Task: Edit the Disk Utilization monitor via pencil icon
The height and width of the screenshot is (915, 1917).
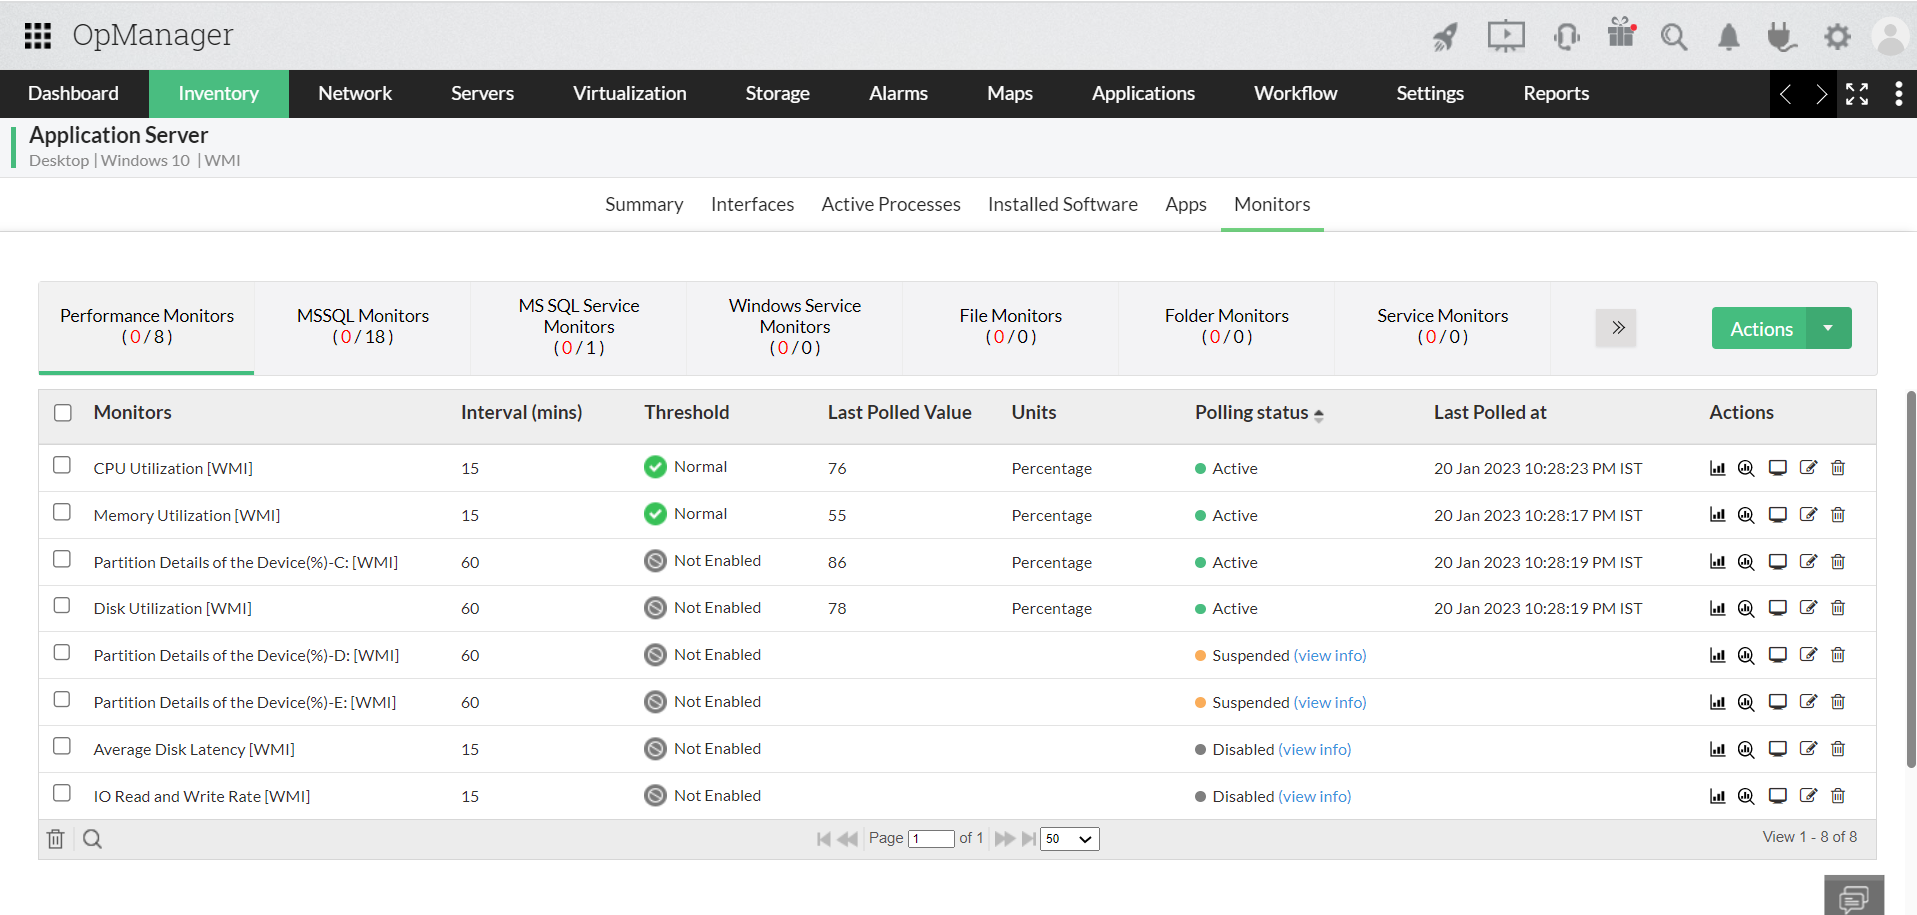Action: coord(1808,608)
